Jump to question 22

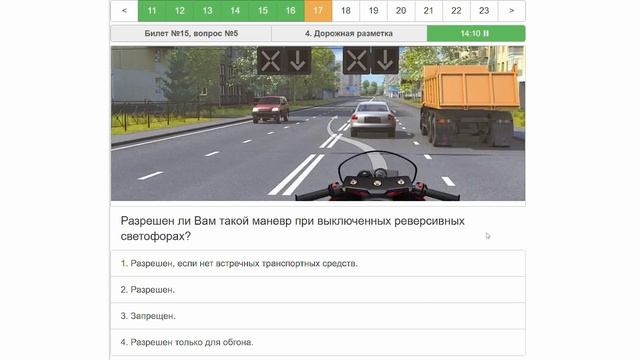click(456, 11)
